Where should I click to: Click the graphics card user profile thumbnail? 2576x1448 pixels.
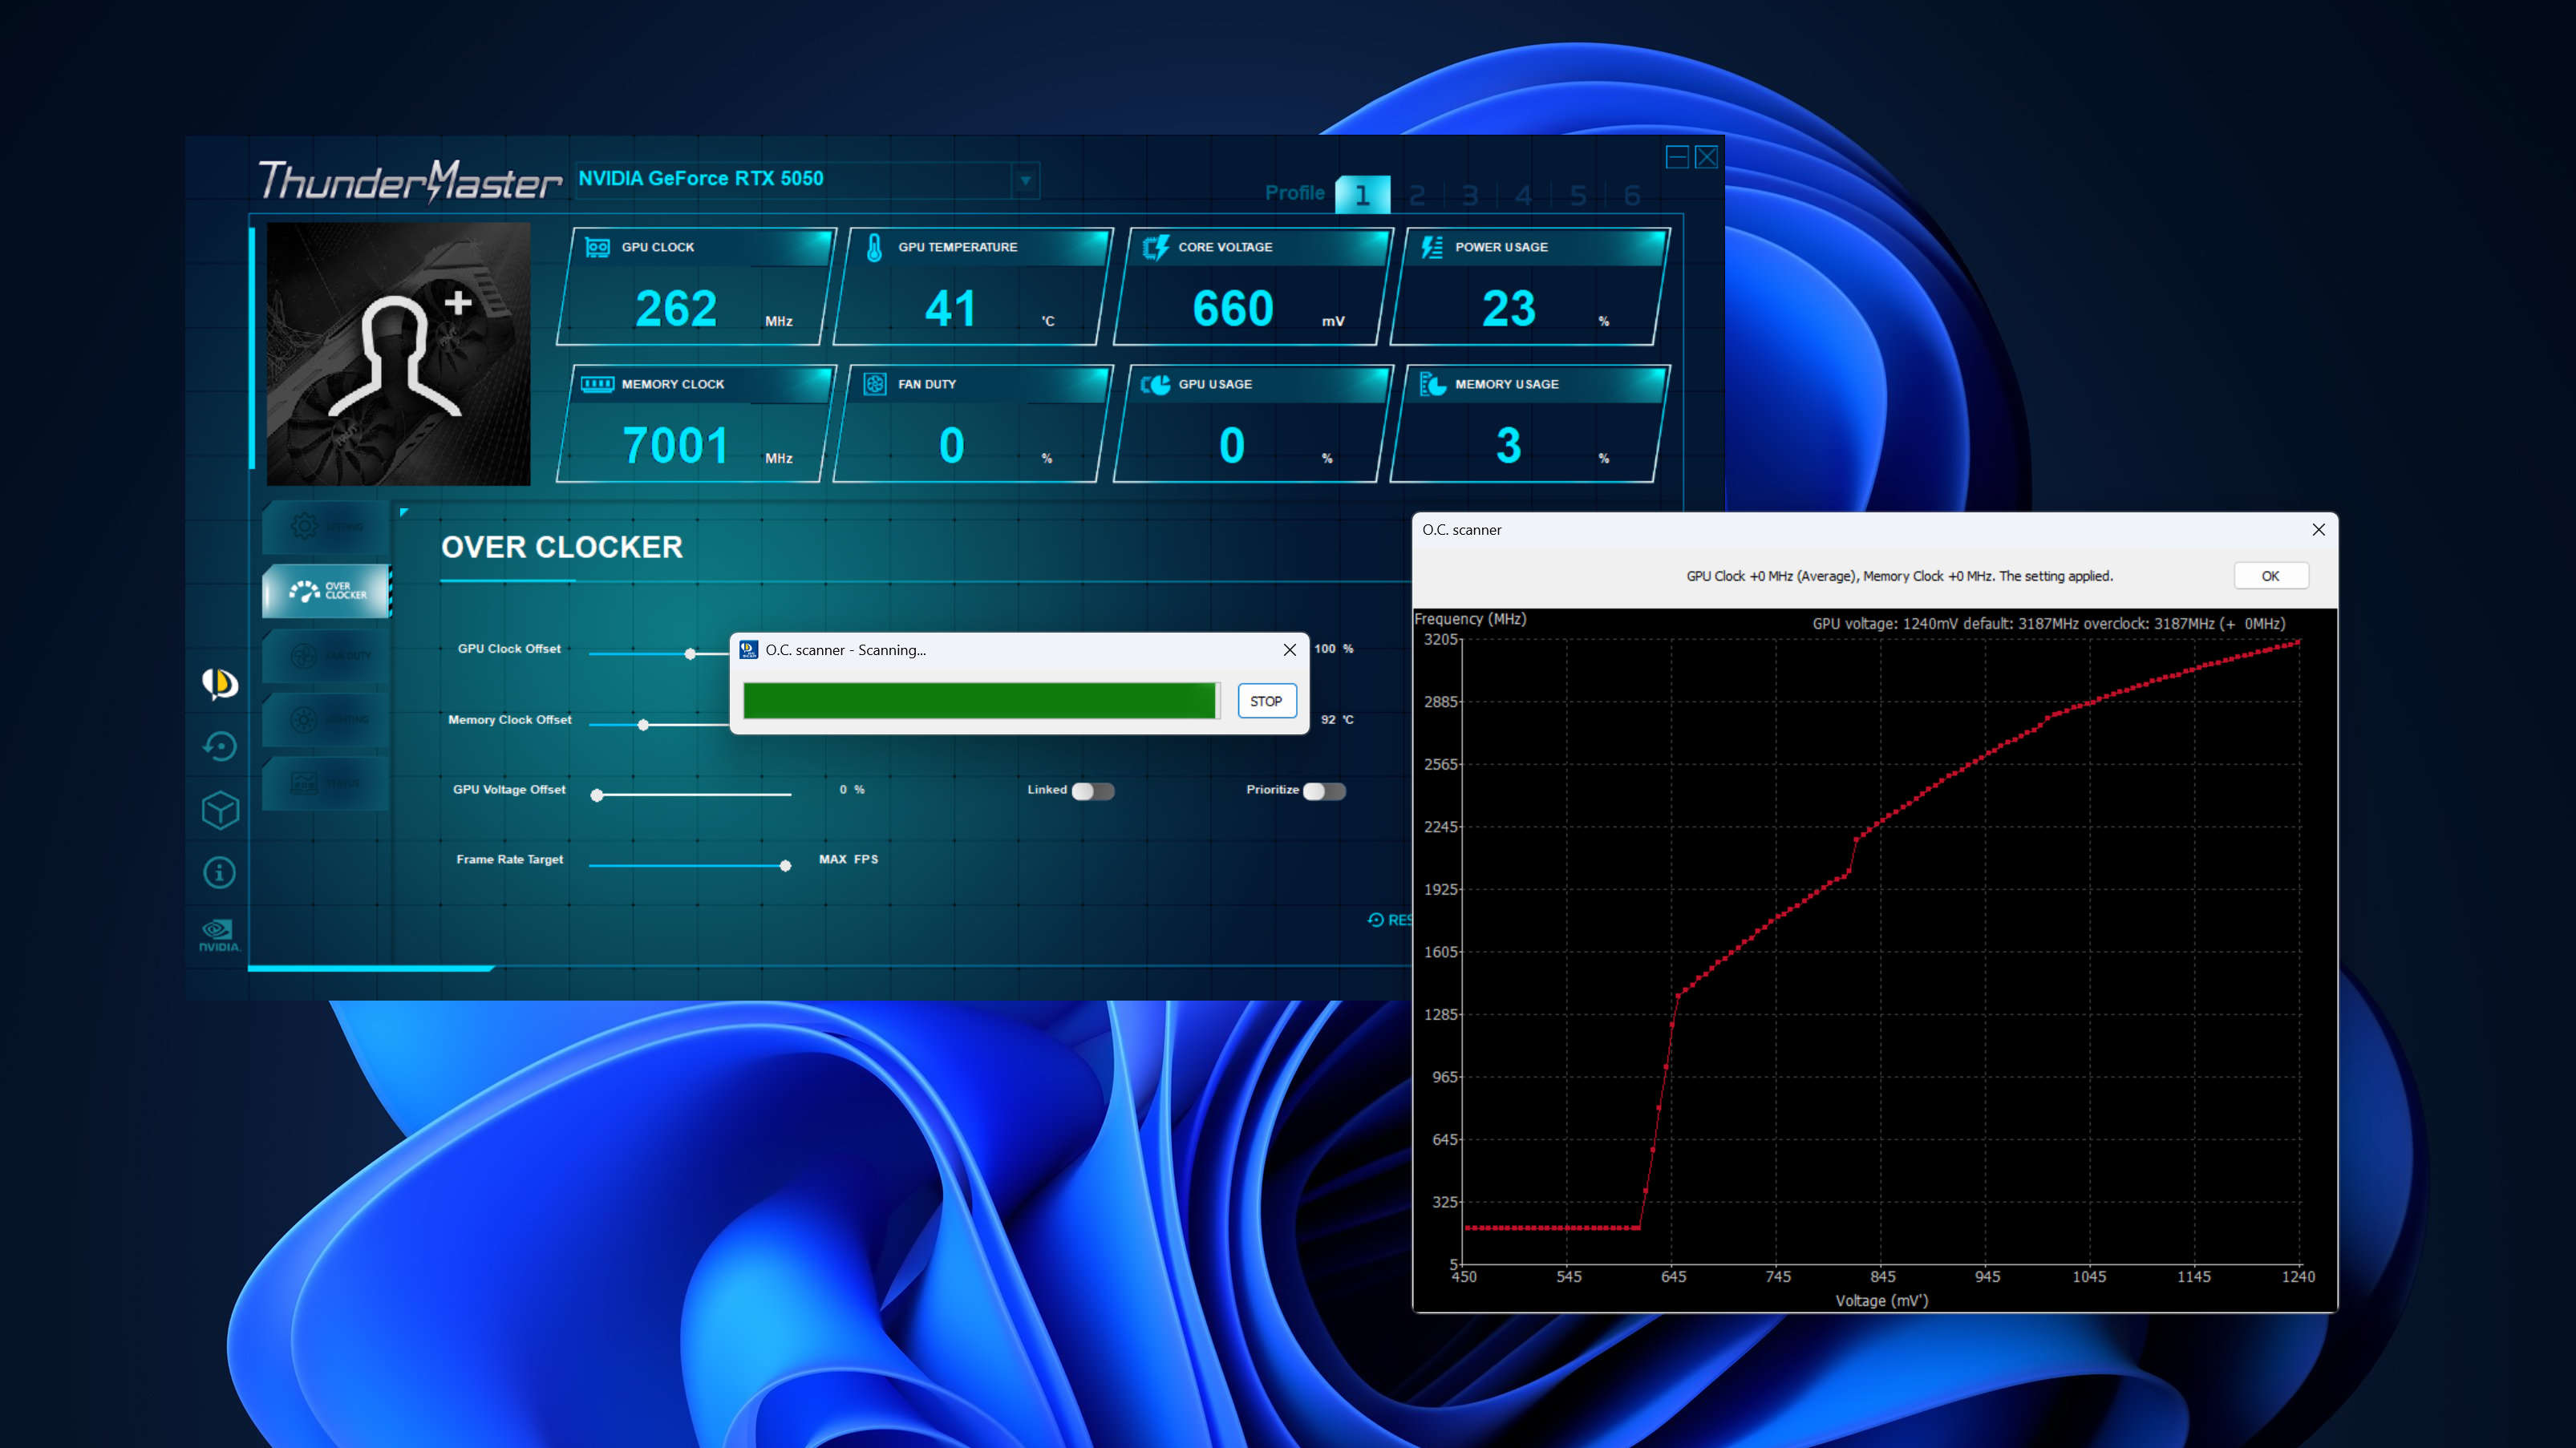point(399,354)
